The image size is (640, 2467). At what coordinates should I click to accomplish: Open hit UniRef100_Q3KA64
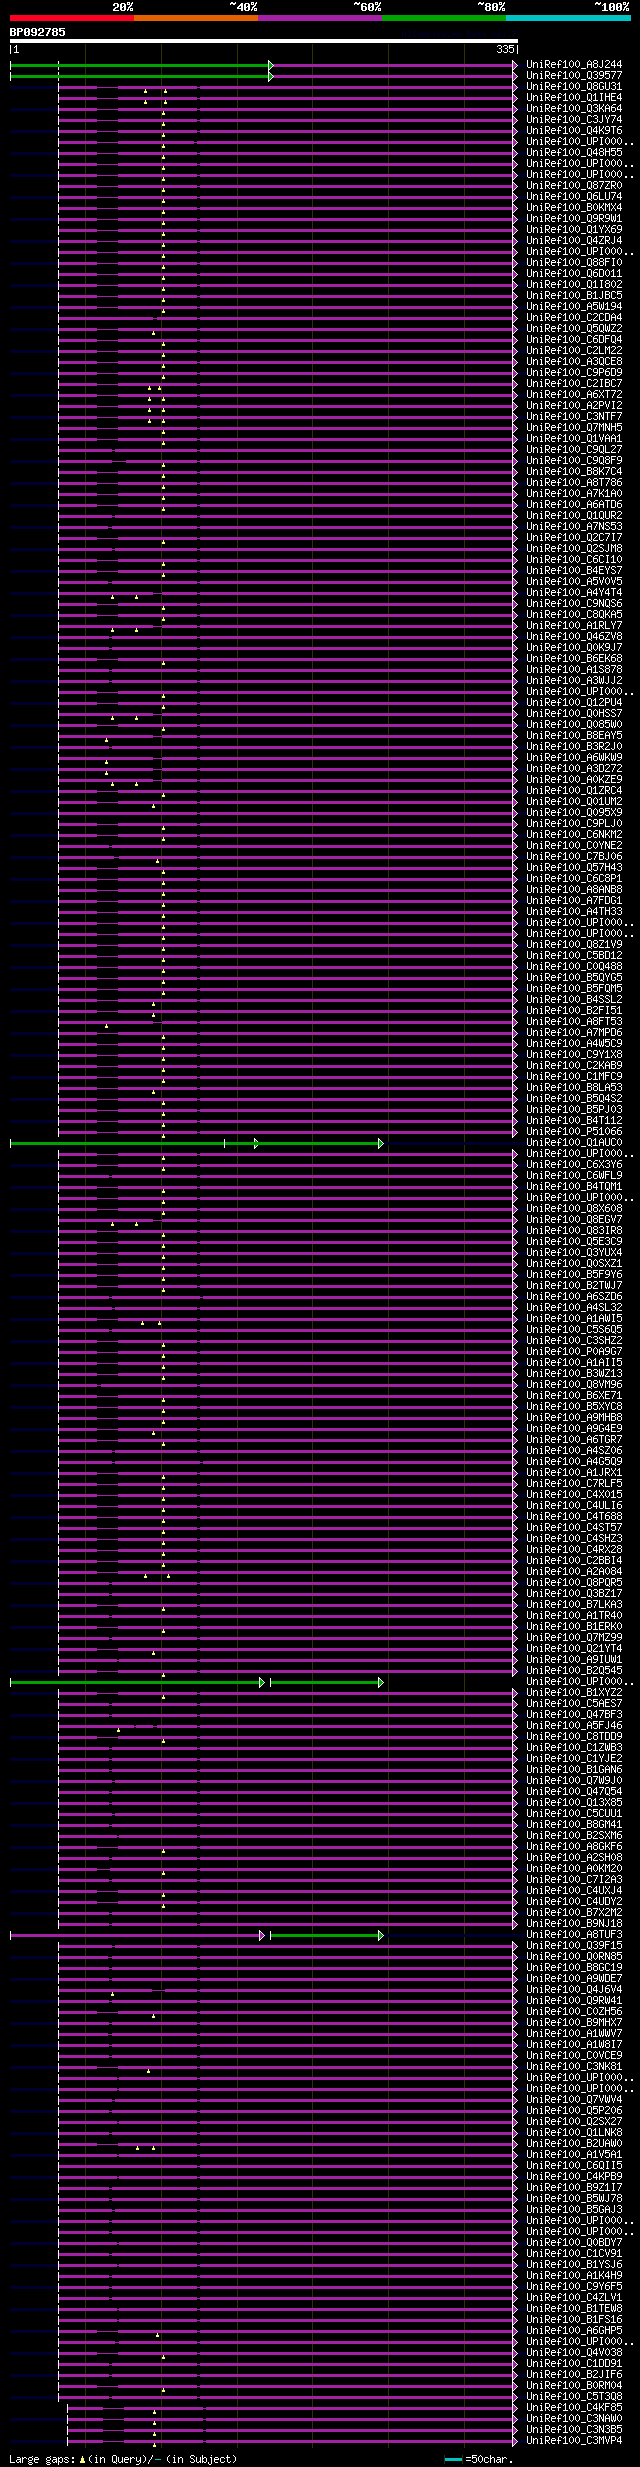(x=574, y=109)
